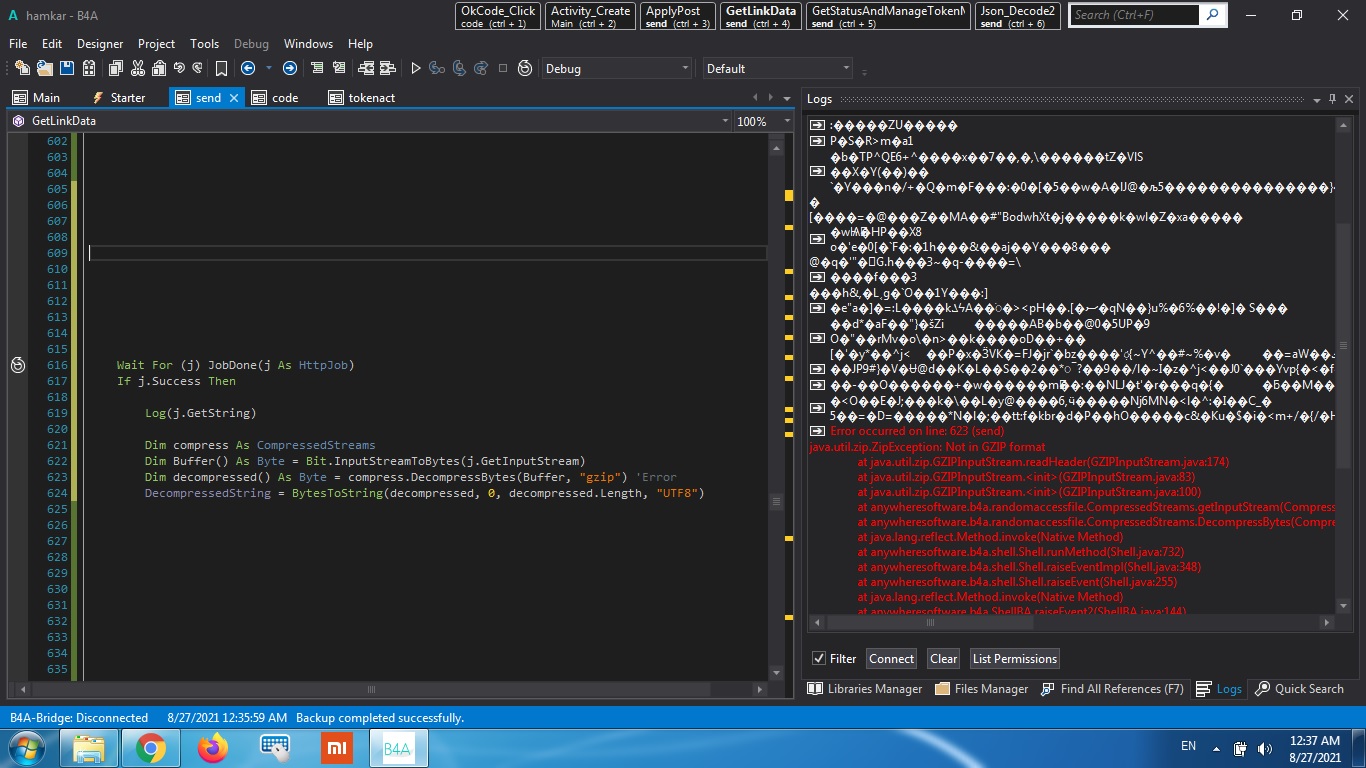This screenshot has width=1366, height=768.
Task: Click the Cut scissors icon
Action: 136,68
